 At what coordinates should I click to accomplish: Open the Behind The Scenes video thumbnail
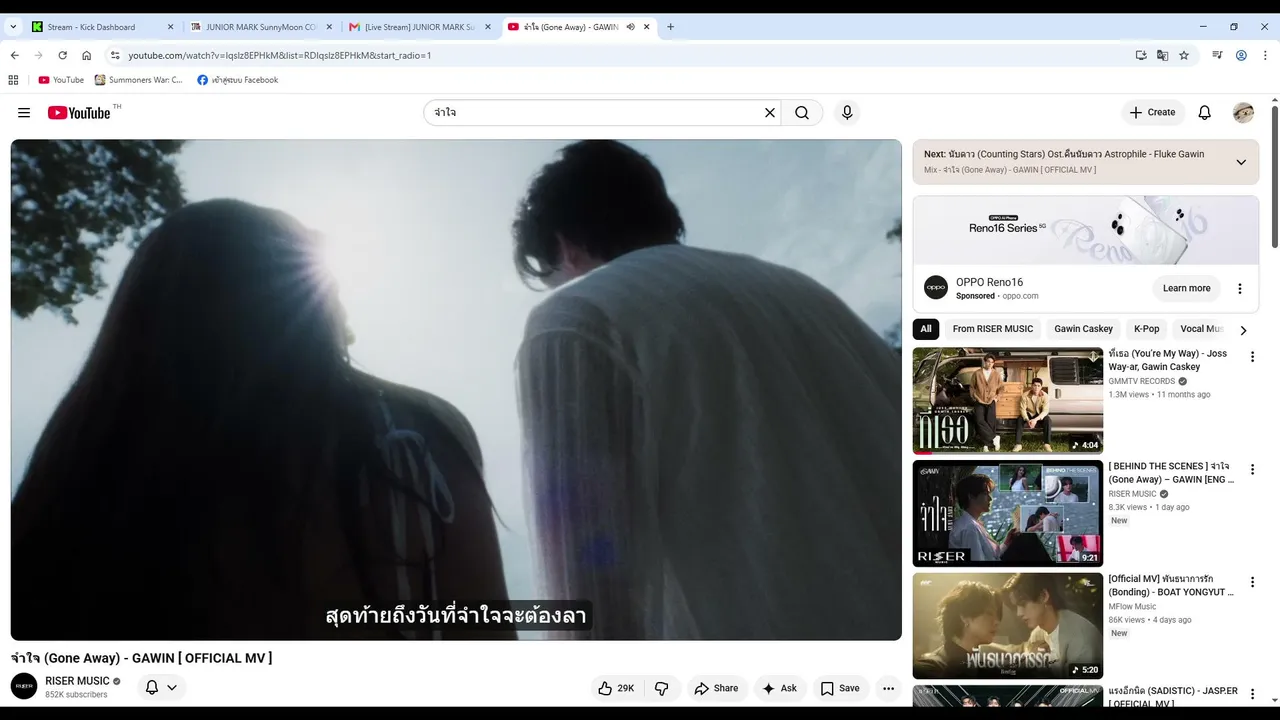(1008, 514)
